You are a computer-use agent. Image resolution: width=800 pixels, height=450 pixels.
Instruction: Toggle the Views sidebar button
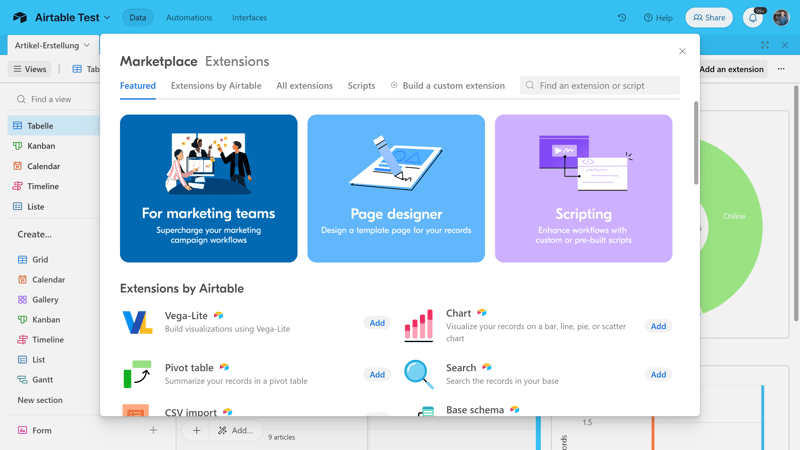(x=30, y=69)
